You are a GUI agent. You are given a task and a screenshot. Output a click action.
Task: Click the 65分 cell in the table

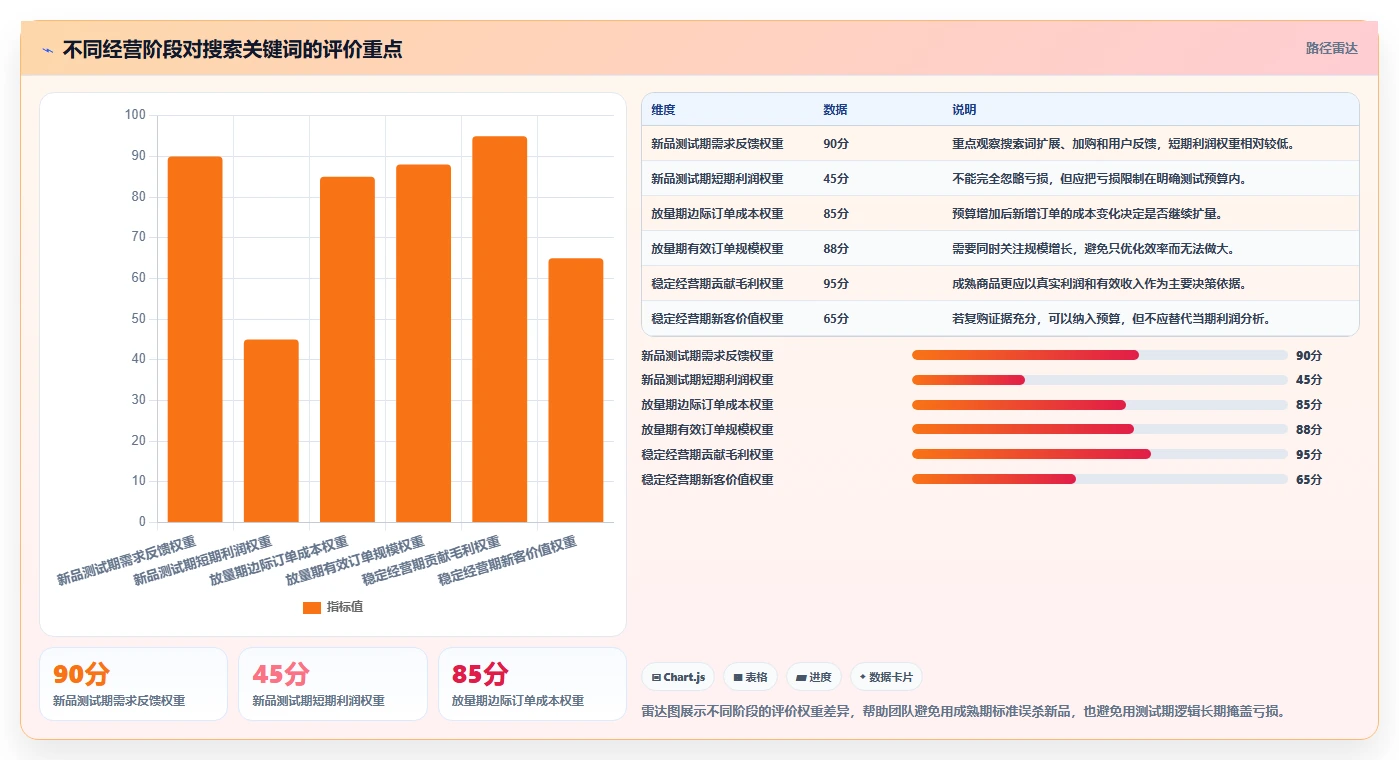[x=836, y=319]
